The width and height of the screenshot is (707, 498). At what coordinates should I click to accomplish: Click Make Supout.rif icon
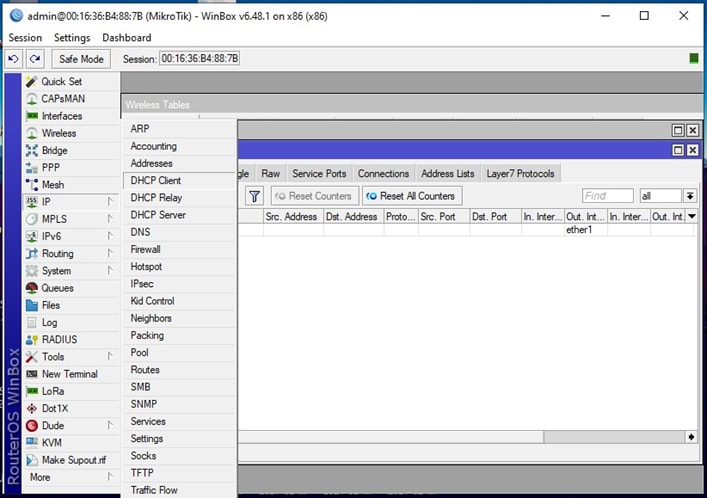point(32,460)
